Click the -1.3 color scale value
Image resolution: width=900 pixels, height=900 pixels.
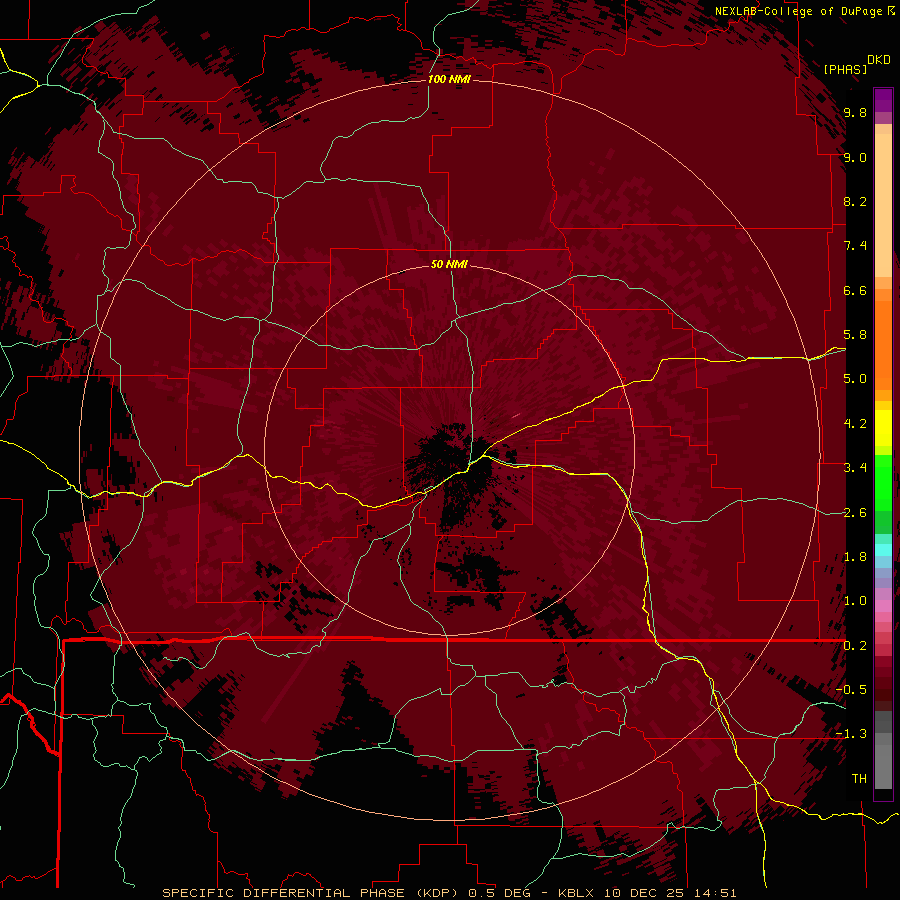[851, 734]
